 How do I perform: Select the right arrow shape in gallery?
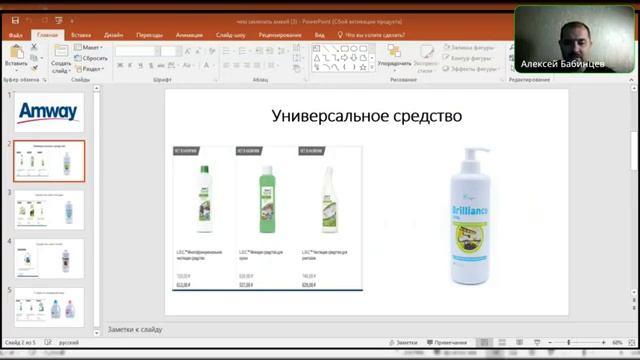tap(345, 58)
